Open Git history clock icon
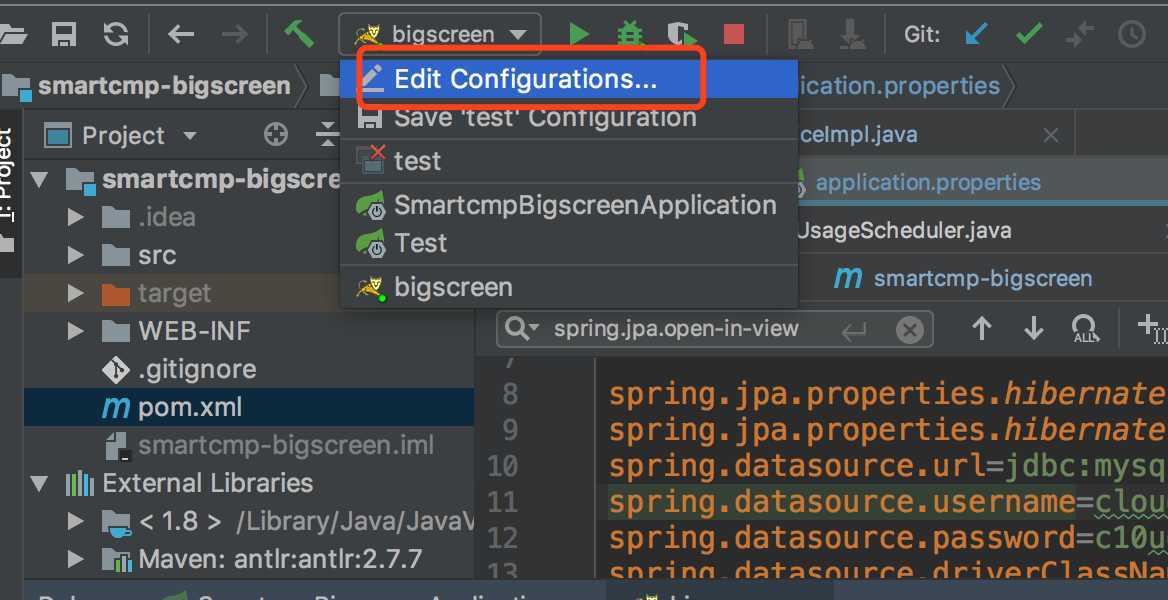The height and width of the screenshot is (600, 1168). coord(1132,34)
